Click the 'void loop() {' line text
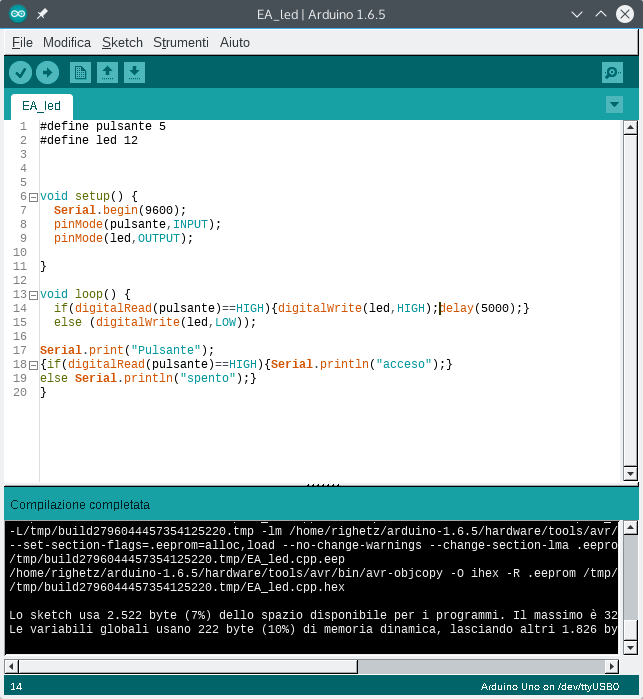Image resolution: width=643 pixels, height=699 pixels. click(85, 295)
